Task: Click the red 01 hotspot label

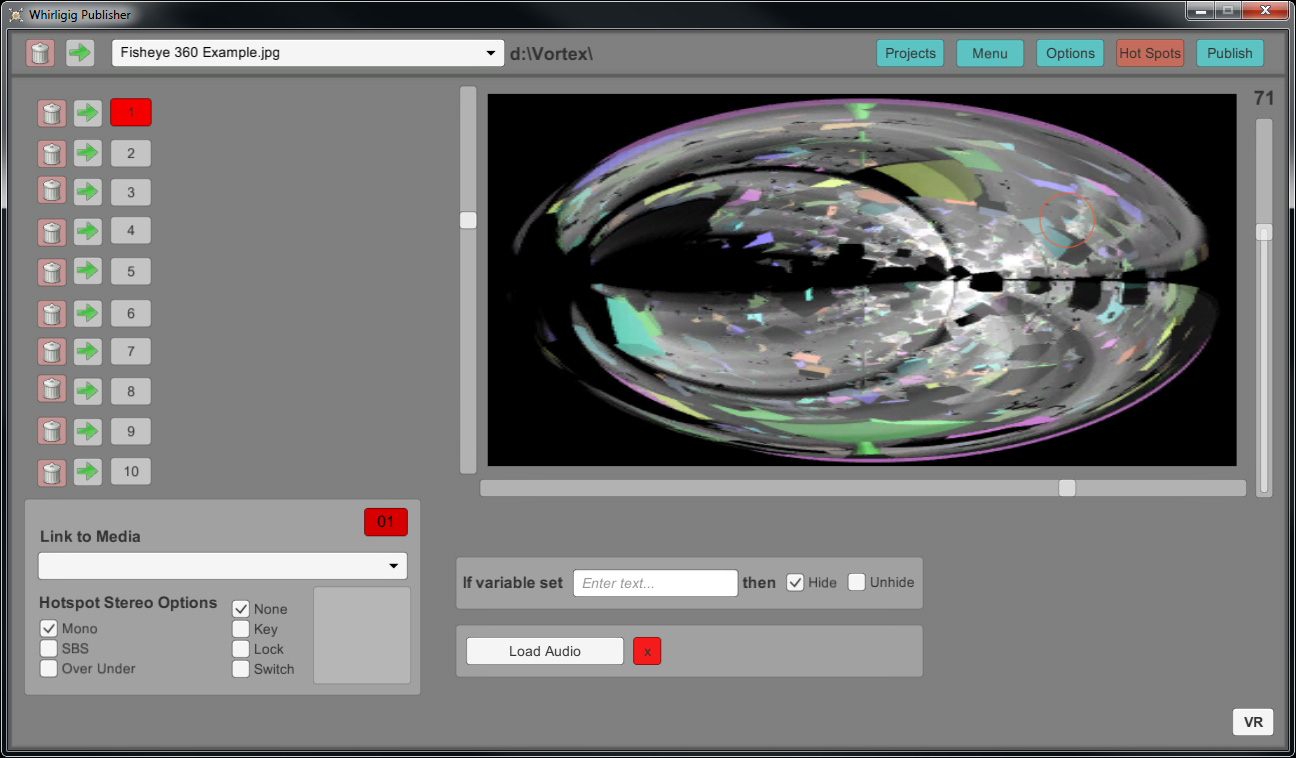Action: coord(386,522)
